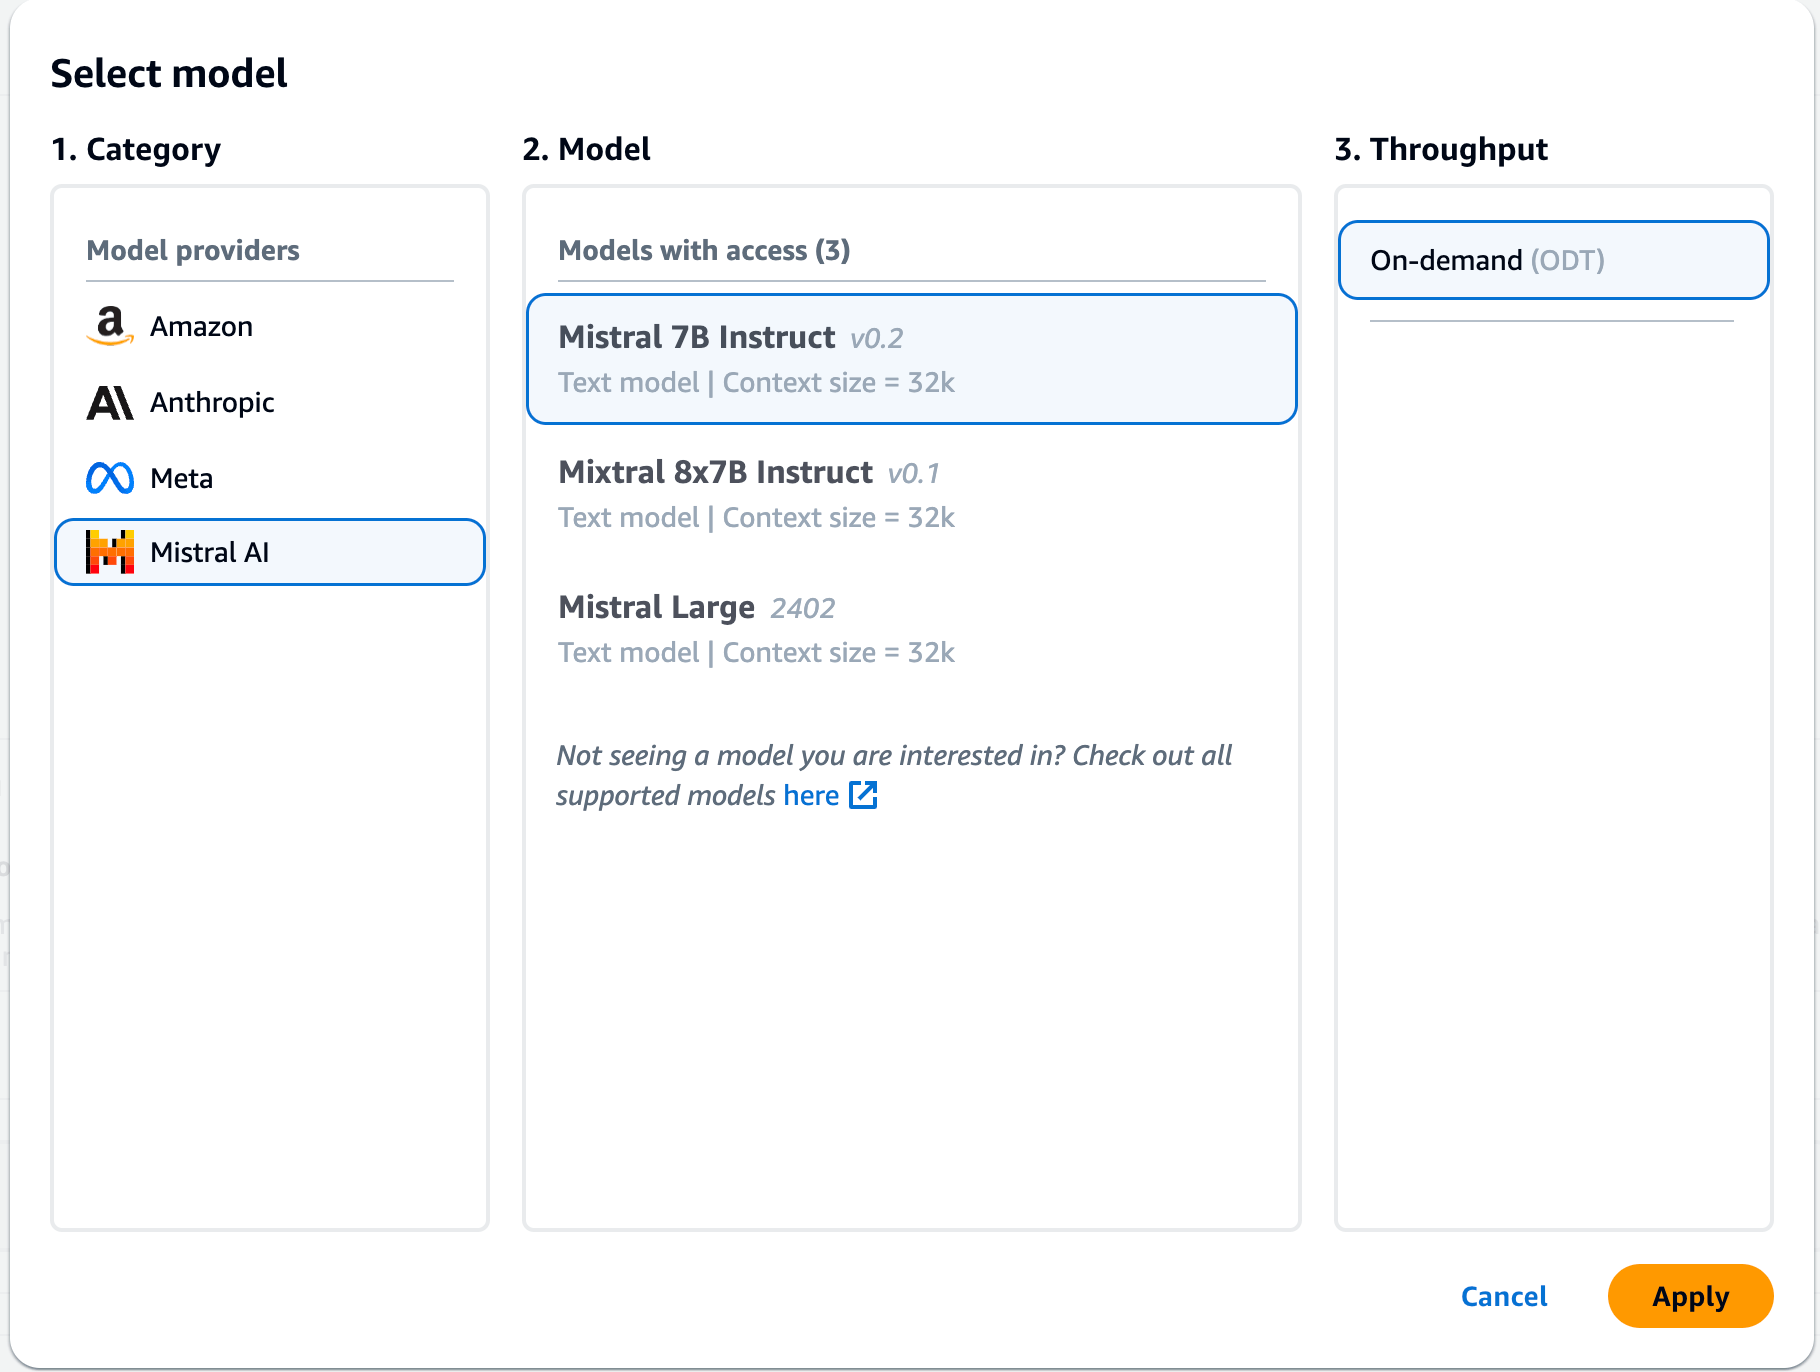
Task: Choose the Mixtral 8x7B Instruct model
Action: tap(715, 473)
